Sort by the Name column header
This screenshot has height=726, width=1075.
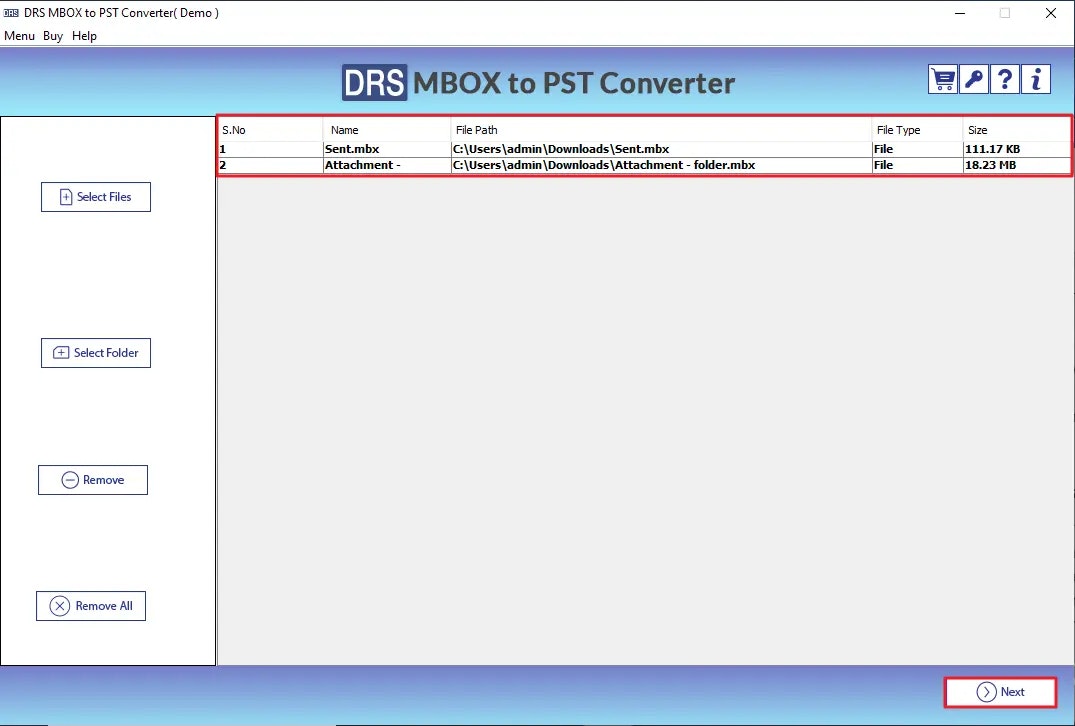tap(387, 130)
